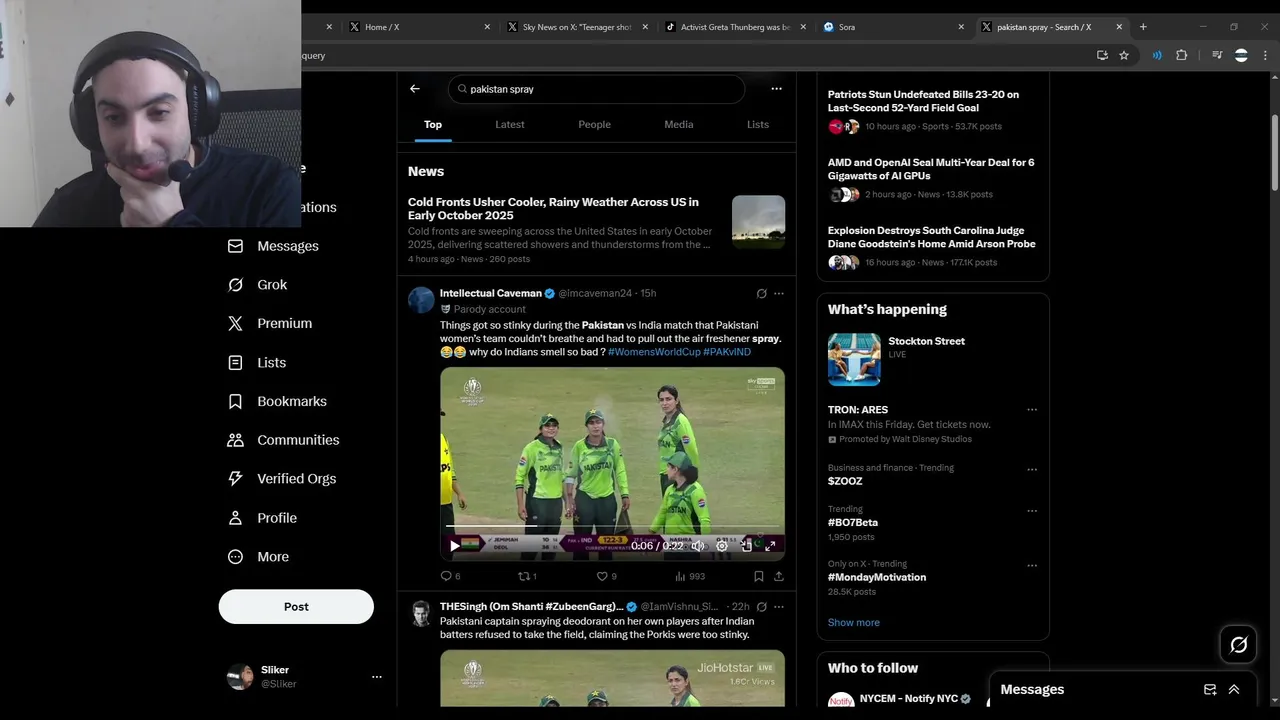Open options for $ZOOZ trend
The height and width of the screenshot is (720, 1280).
tap(1032, 469)
